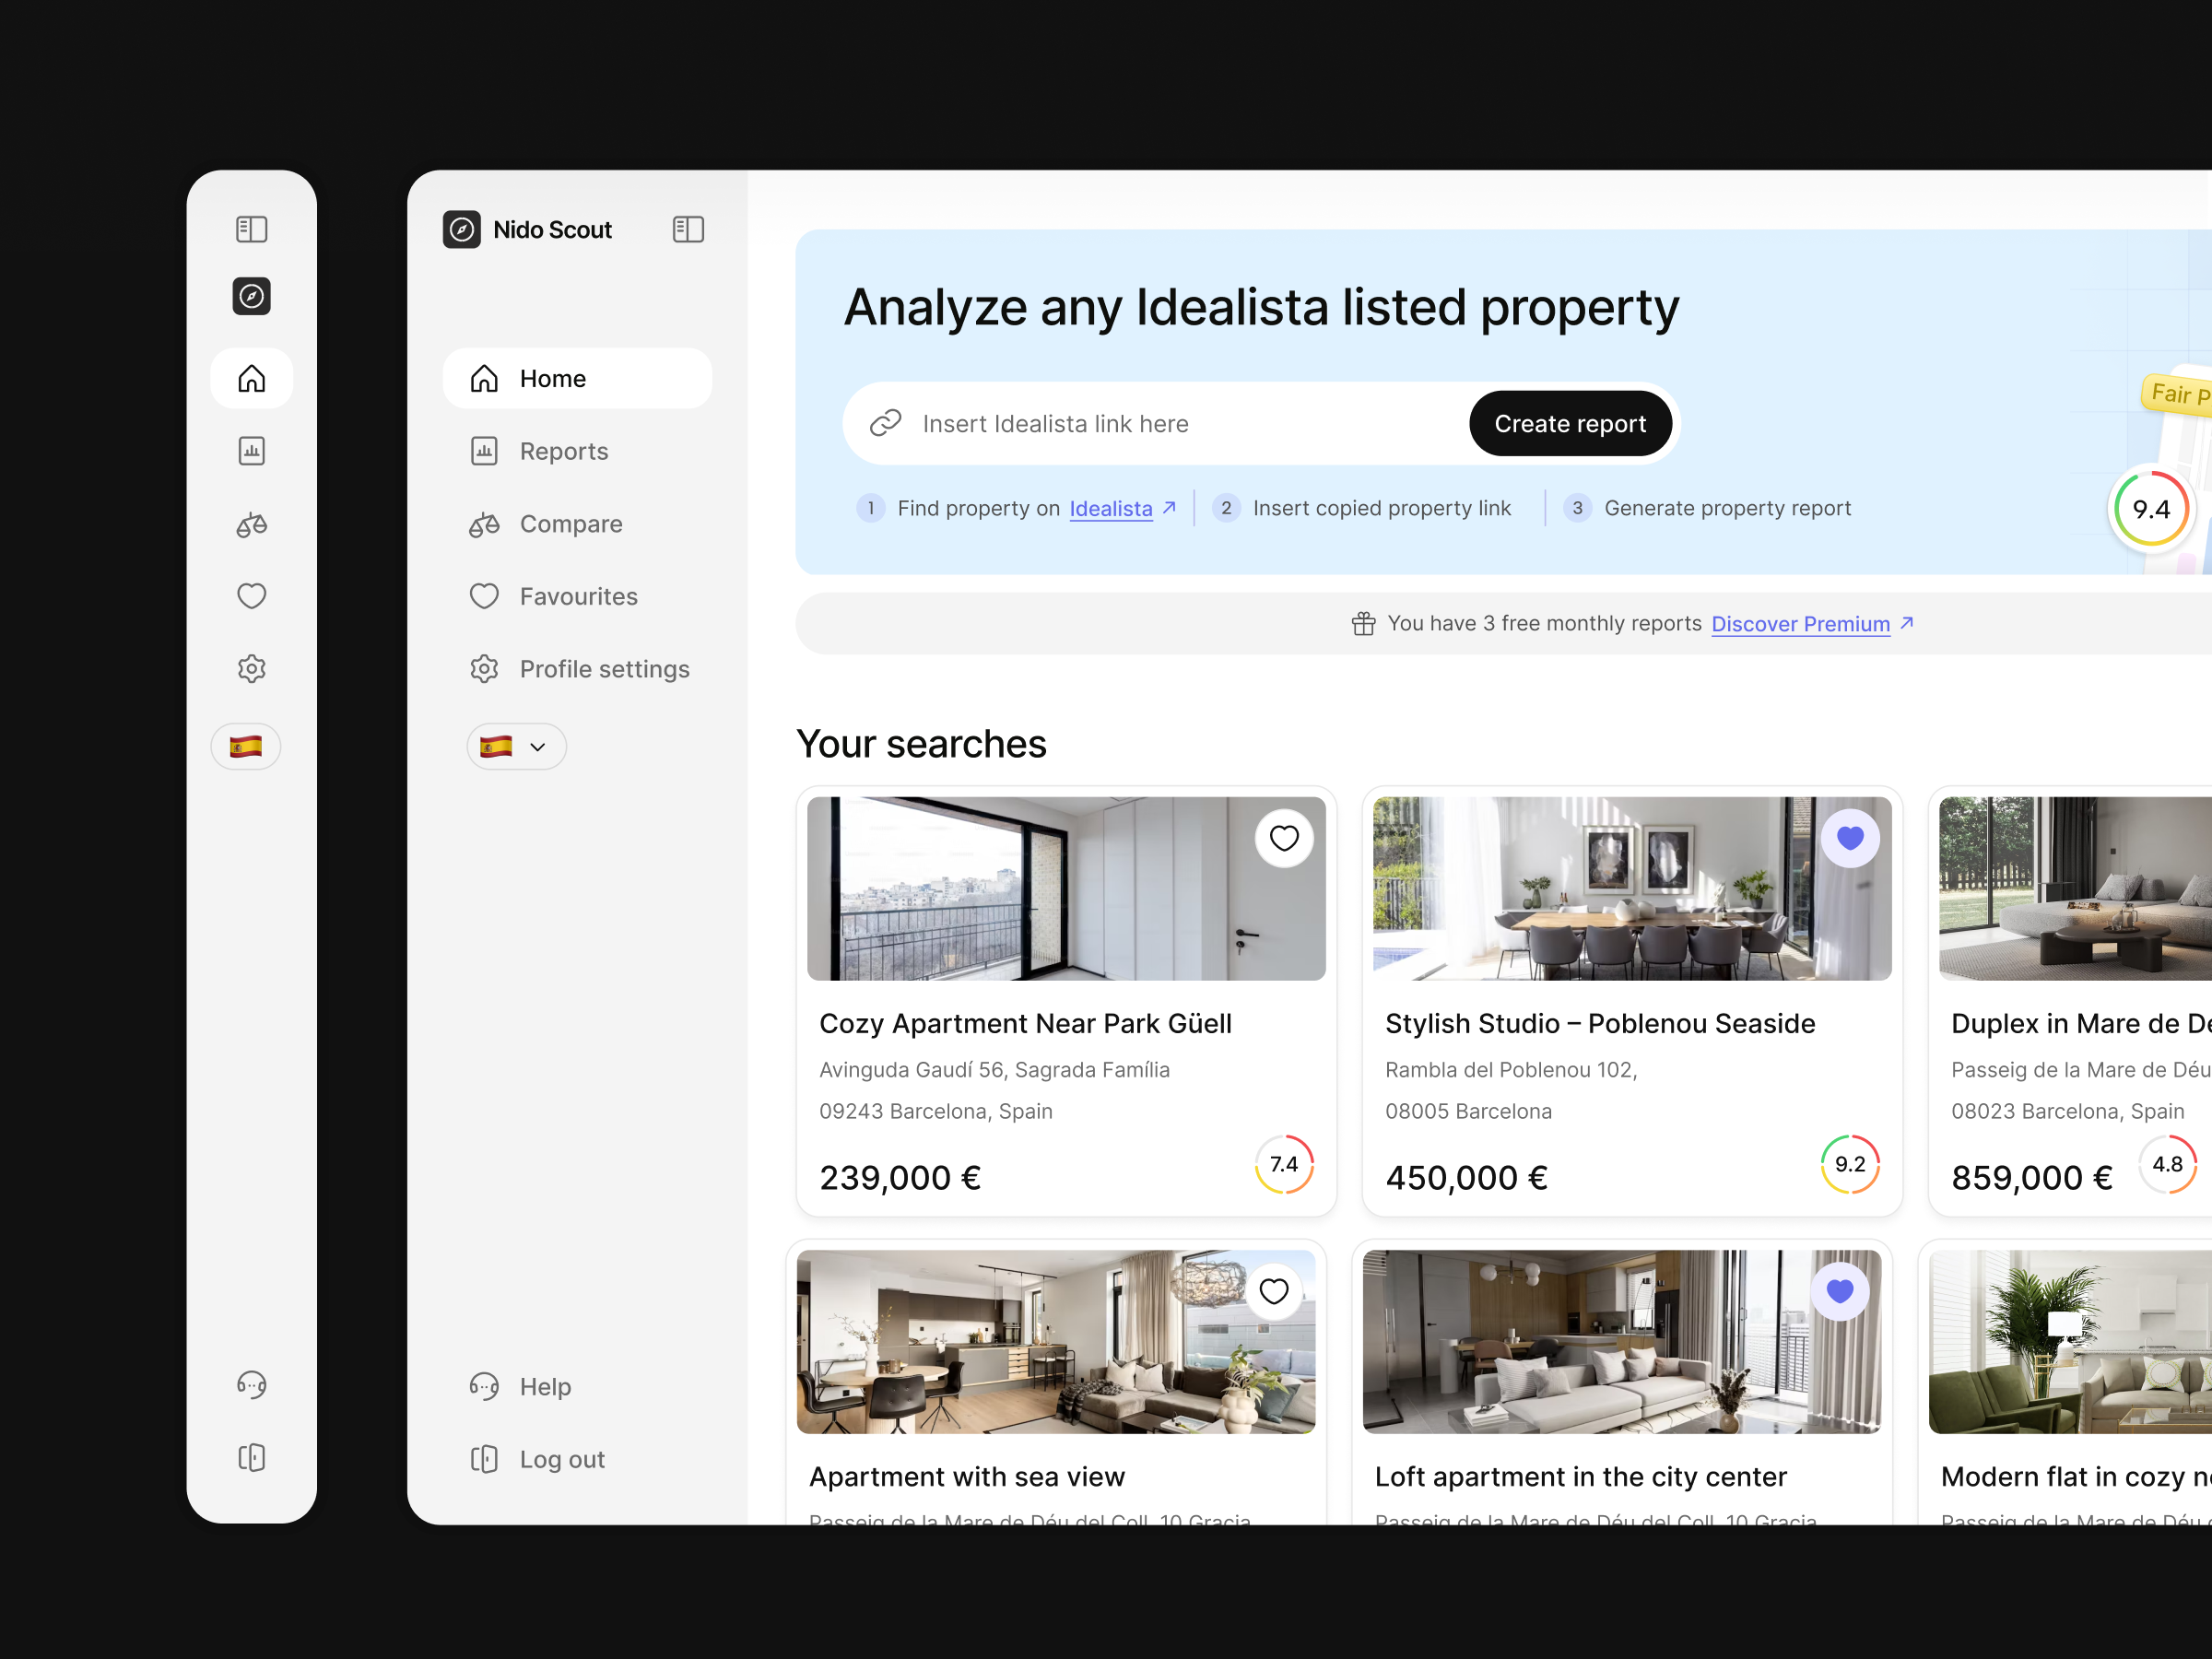The image size is (2212, 1659).
Task: Click the 7.4 score ring on the Cozy Apartment card
Action: tap(1284, 1163)
